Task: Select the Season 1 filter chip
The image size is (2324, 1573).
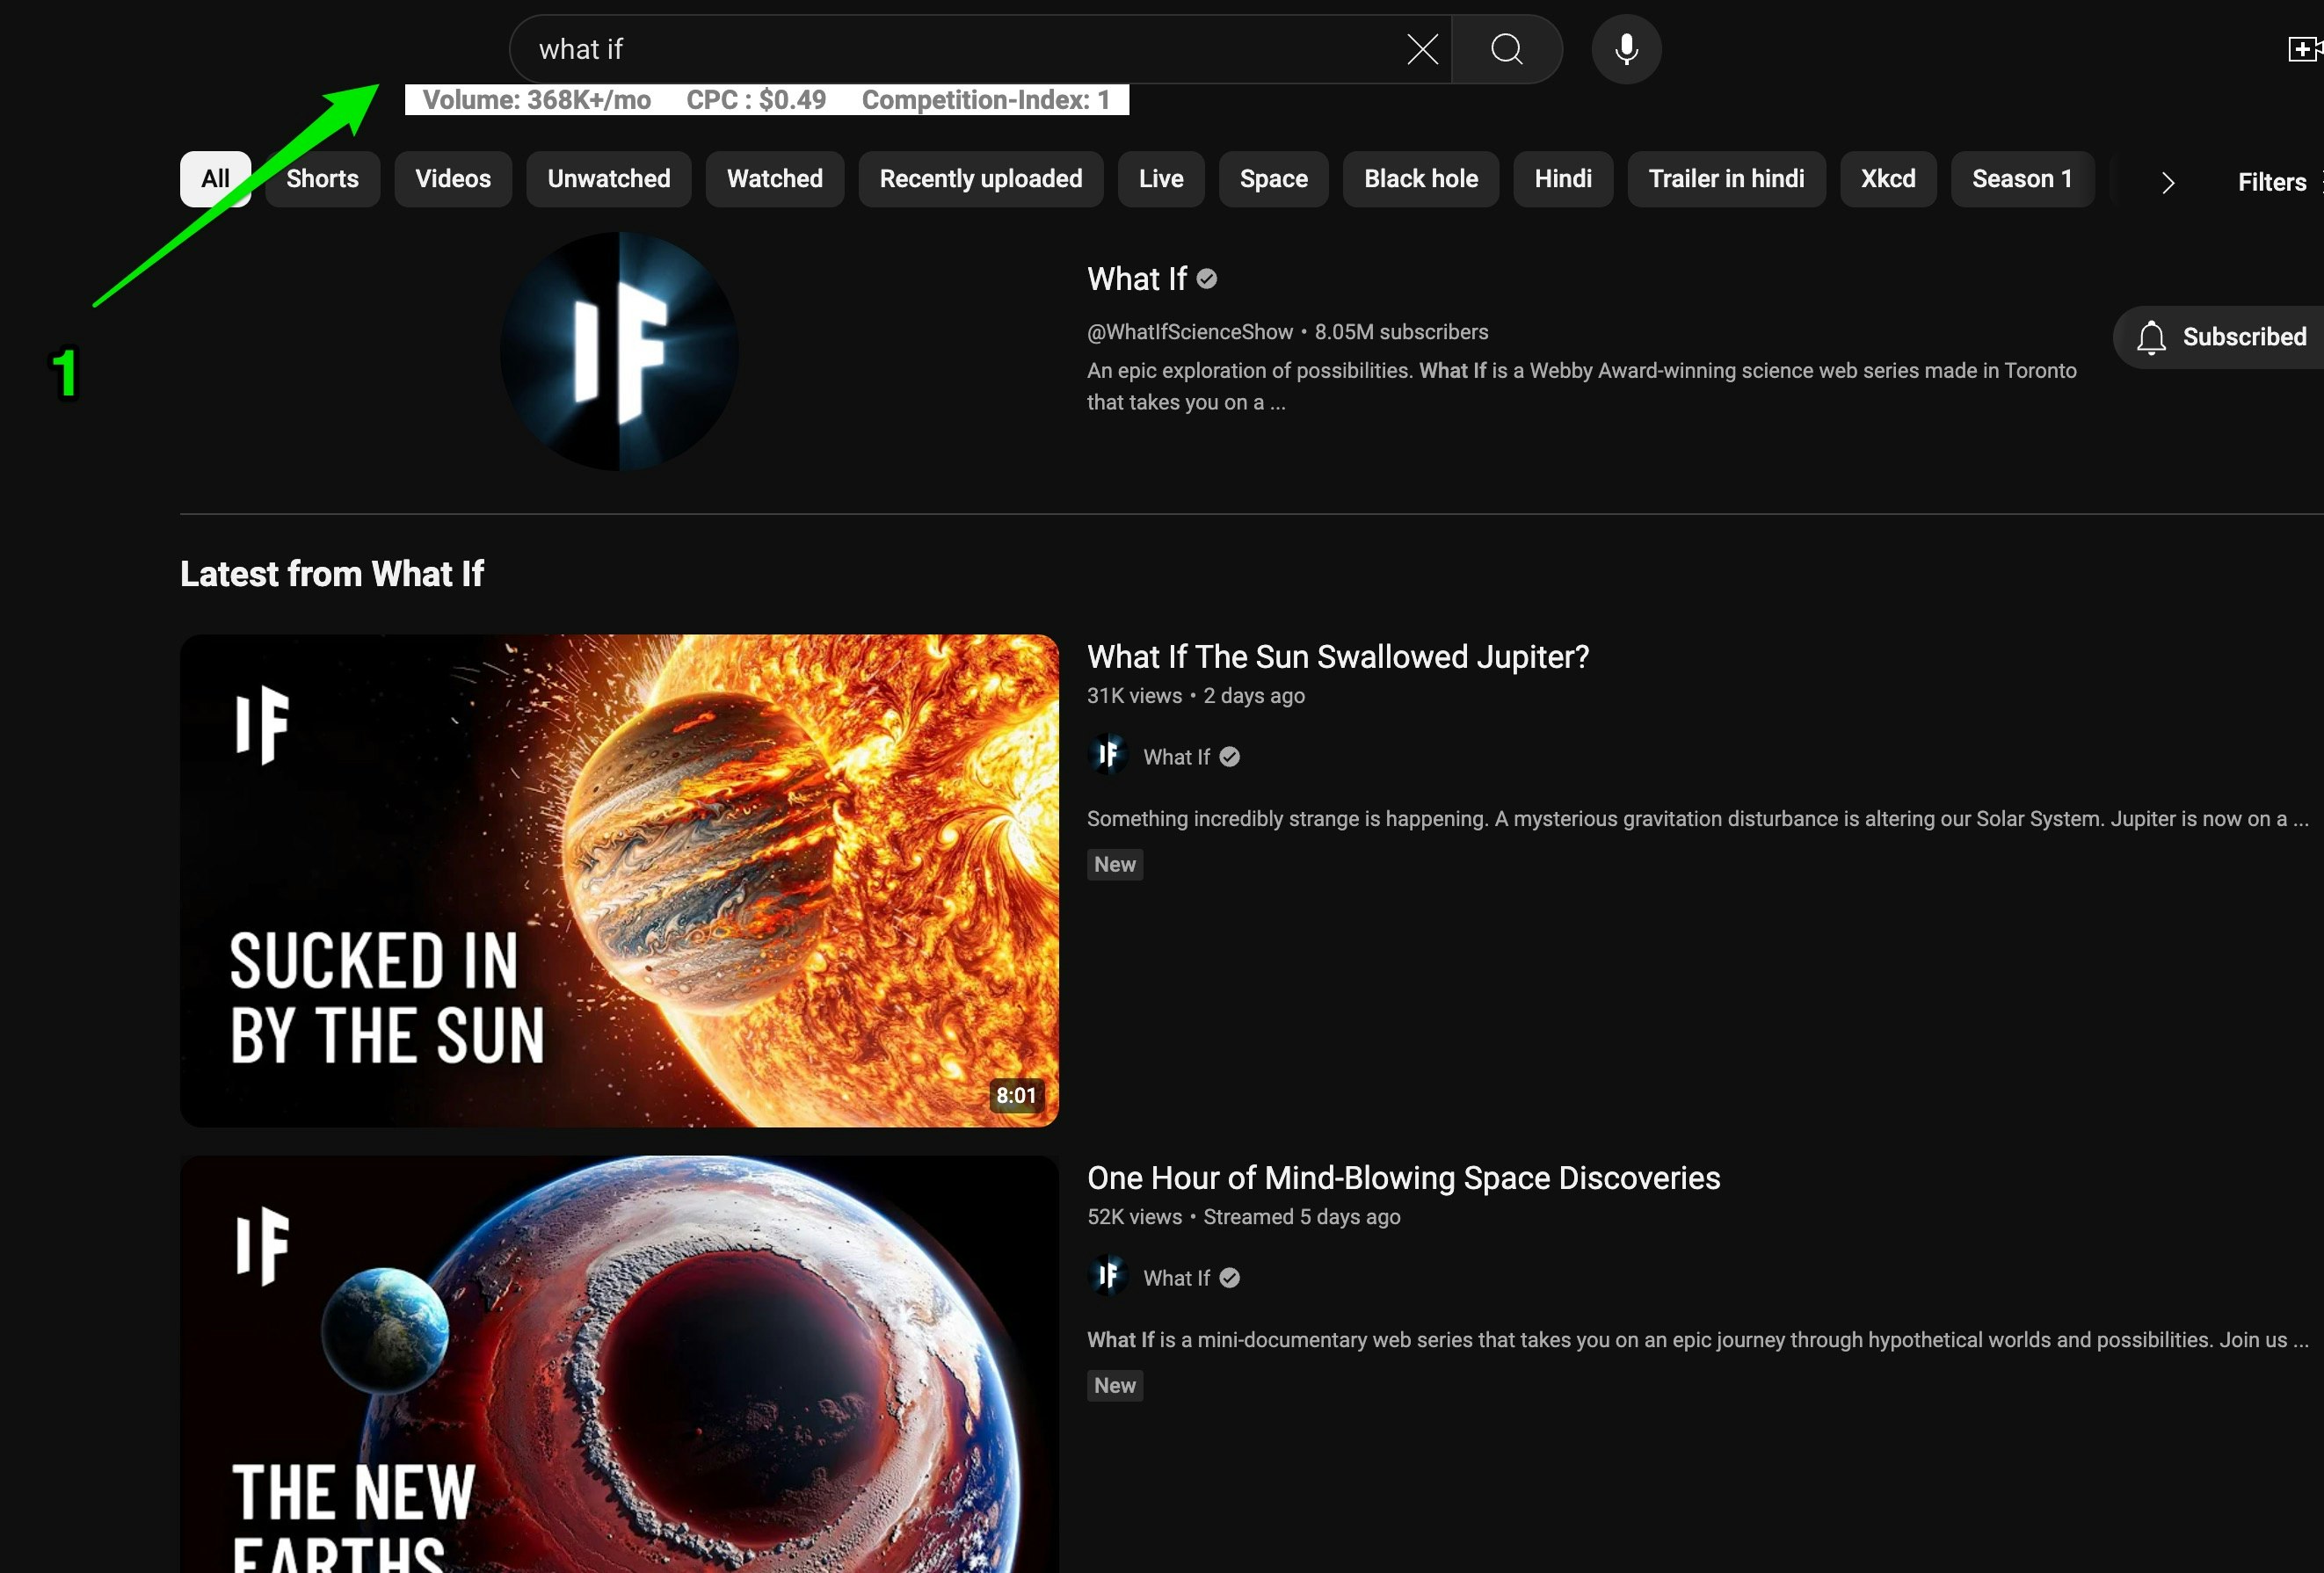Action: [x=2022, y=179]
